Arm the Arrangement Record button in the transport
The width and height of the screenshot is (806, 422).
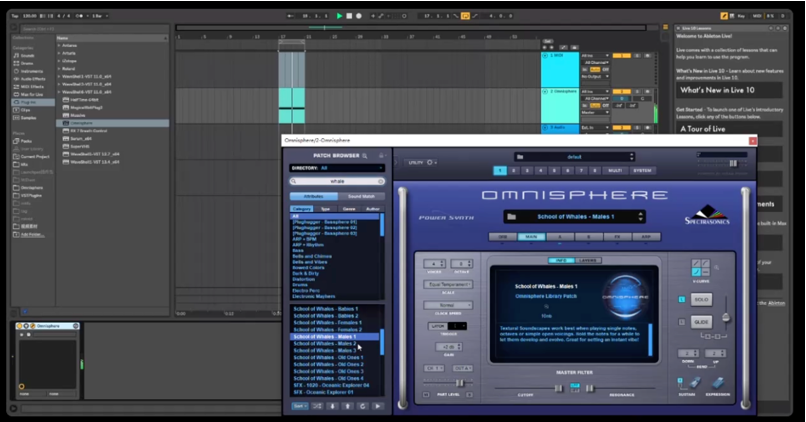(x=359, y=16)
